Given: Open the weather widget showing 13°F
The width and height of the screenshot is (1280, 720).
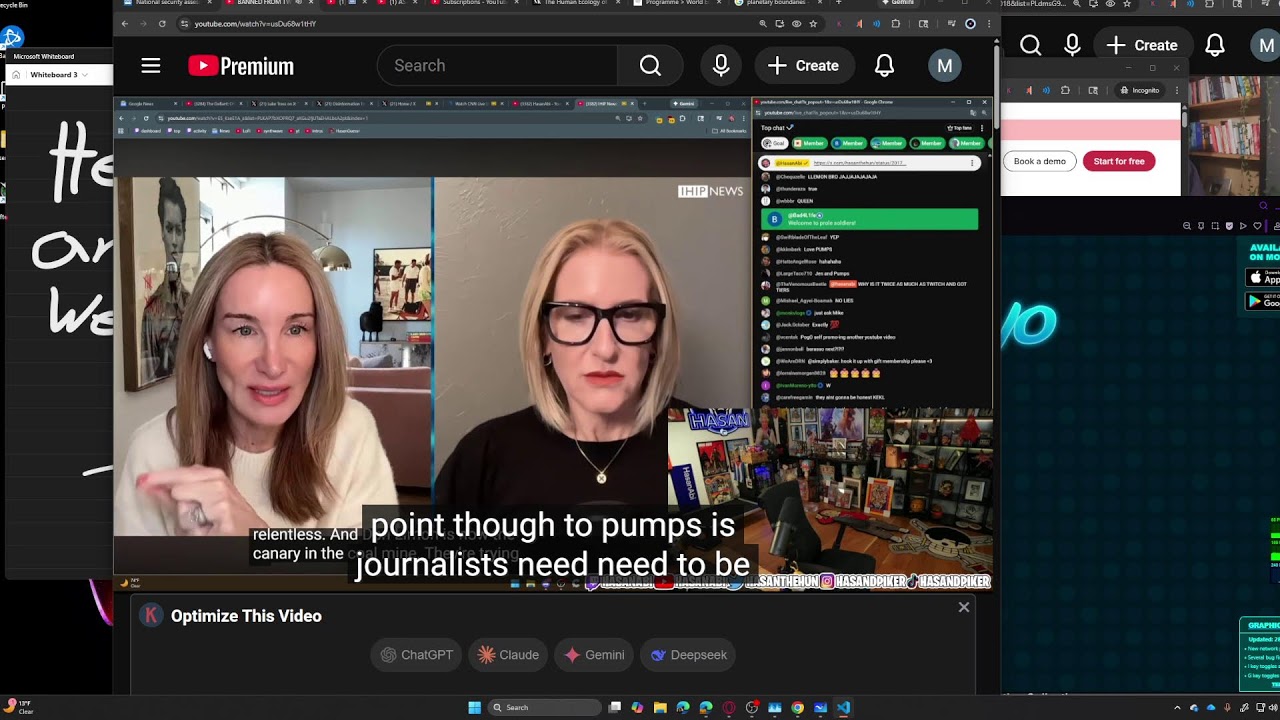Looking at the screenshot, I should 17,707.
